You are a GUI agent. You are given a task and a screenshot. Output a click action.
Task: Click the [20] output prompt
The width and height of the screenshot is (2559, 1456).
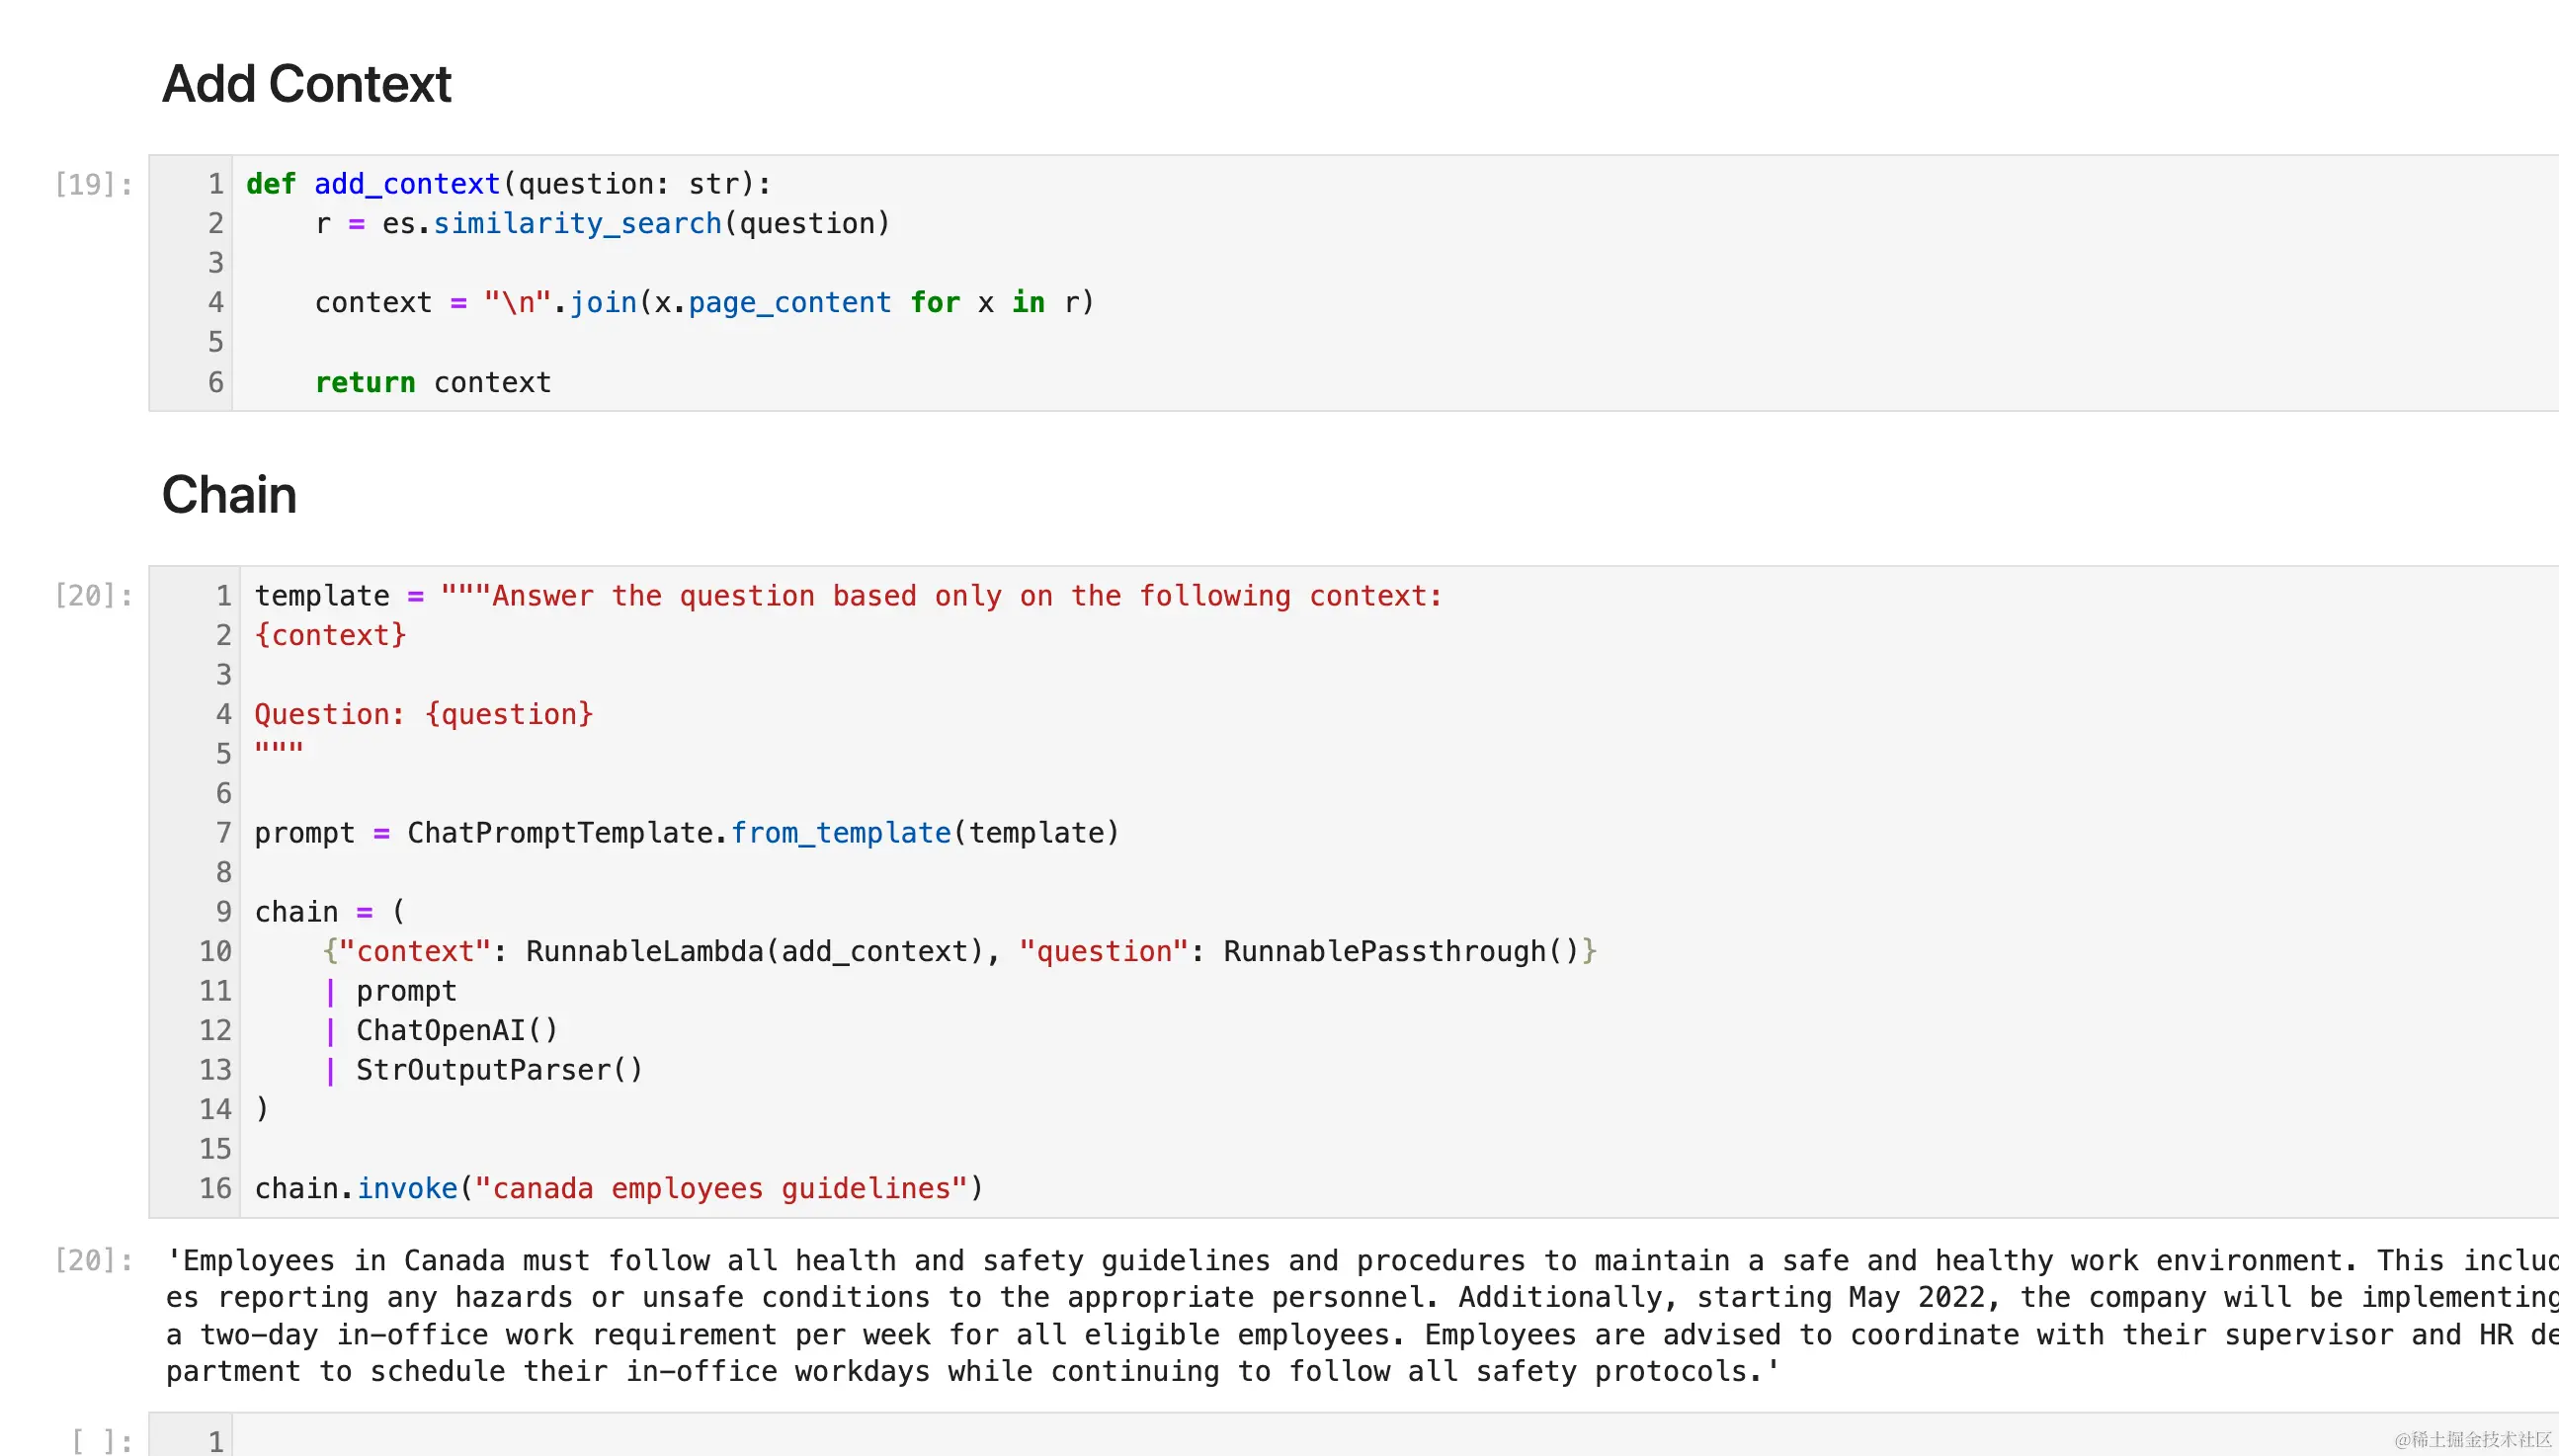pyautogui.click(x=93, y=1260)
